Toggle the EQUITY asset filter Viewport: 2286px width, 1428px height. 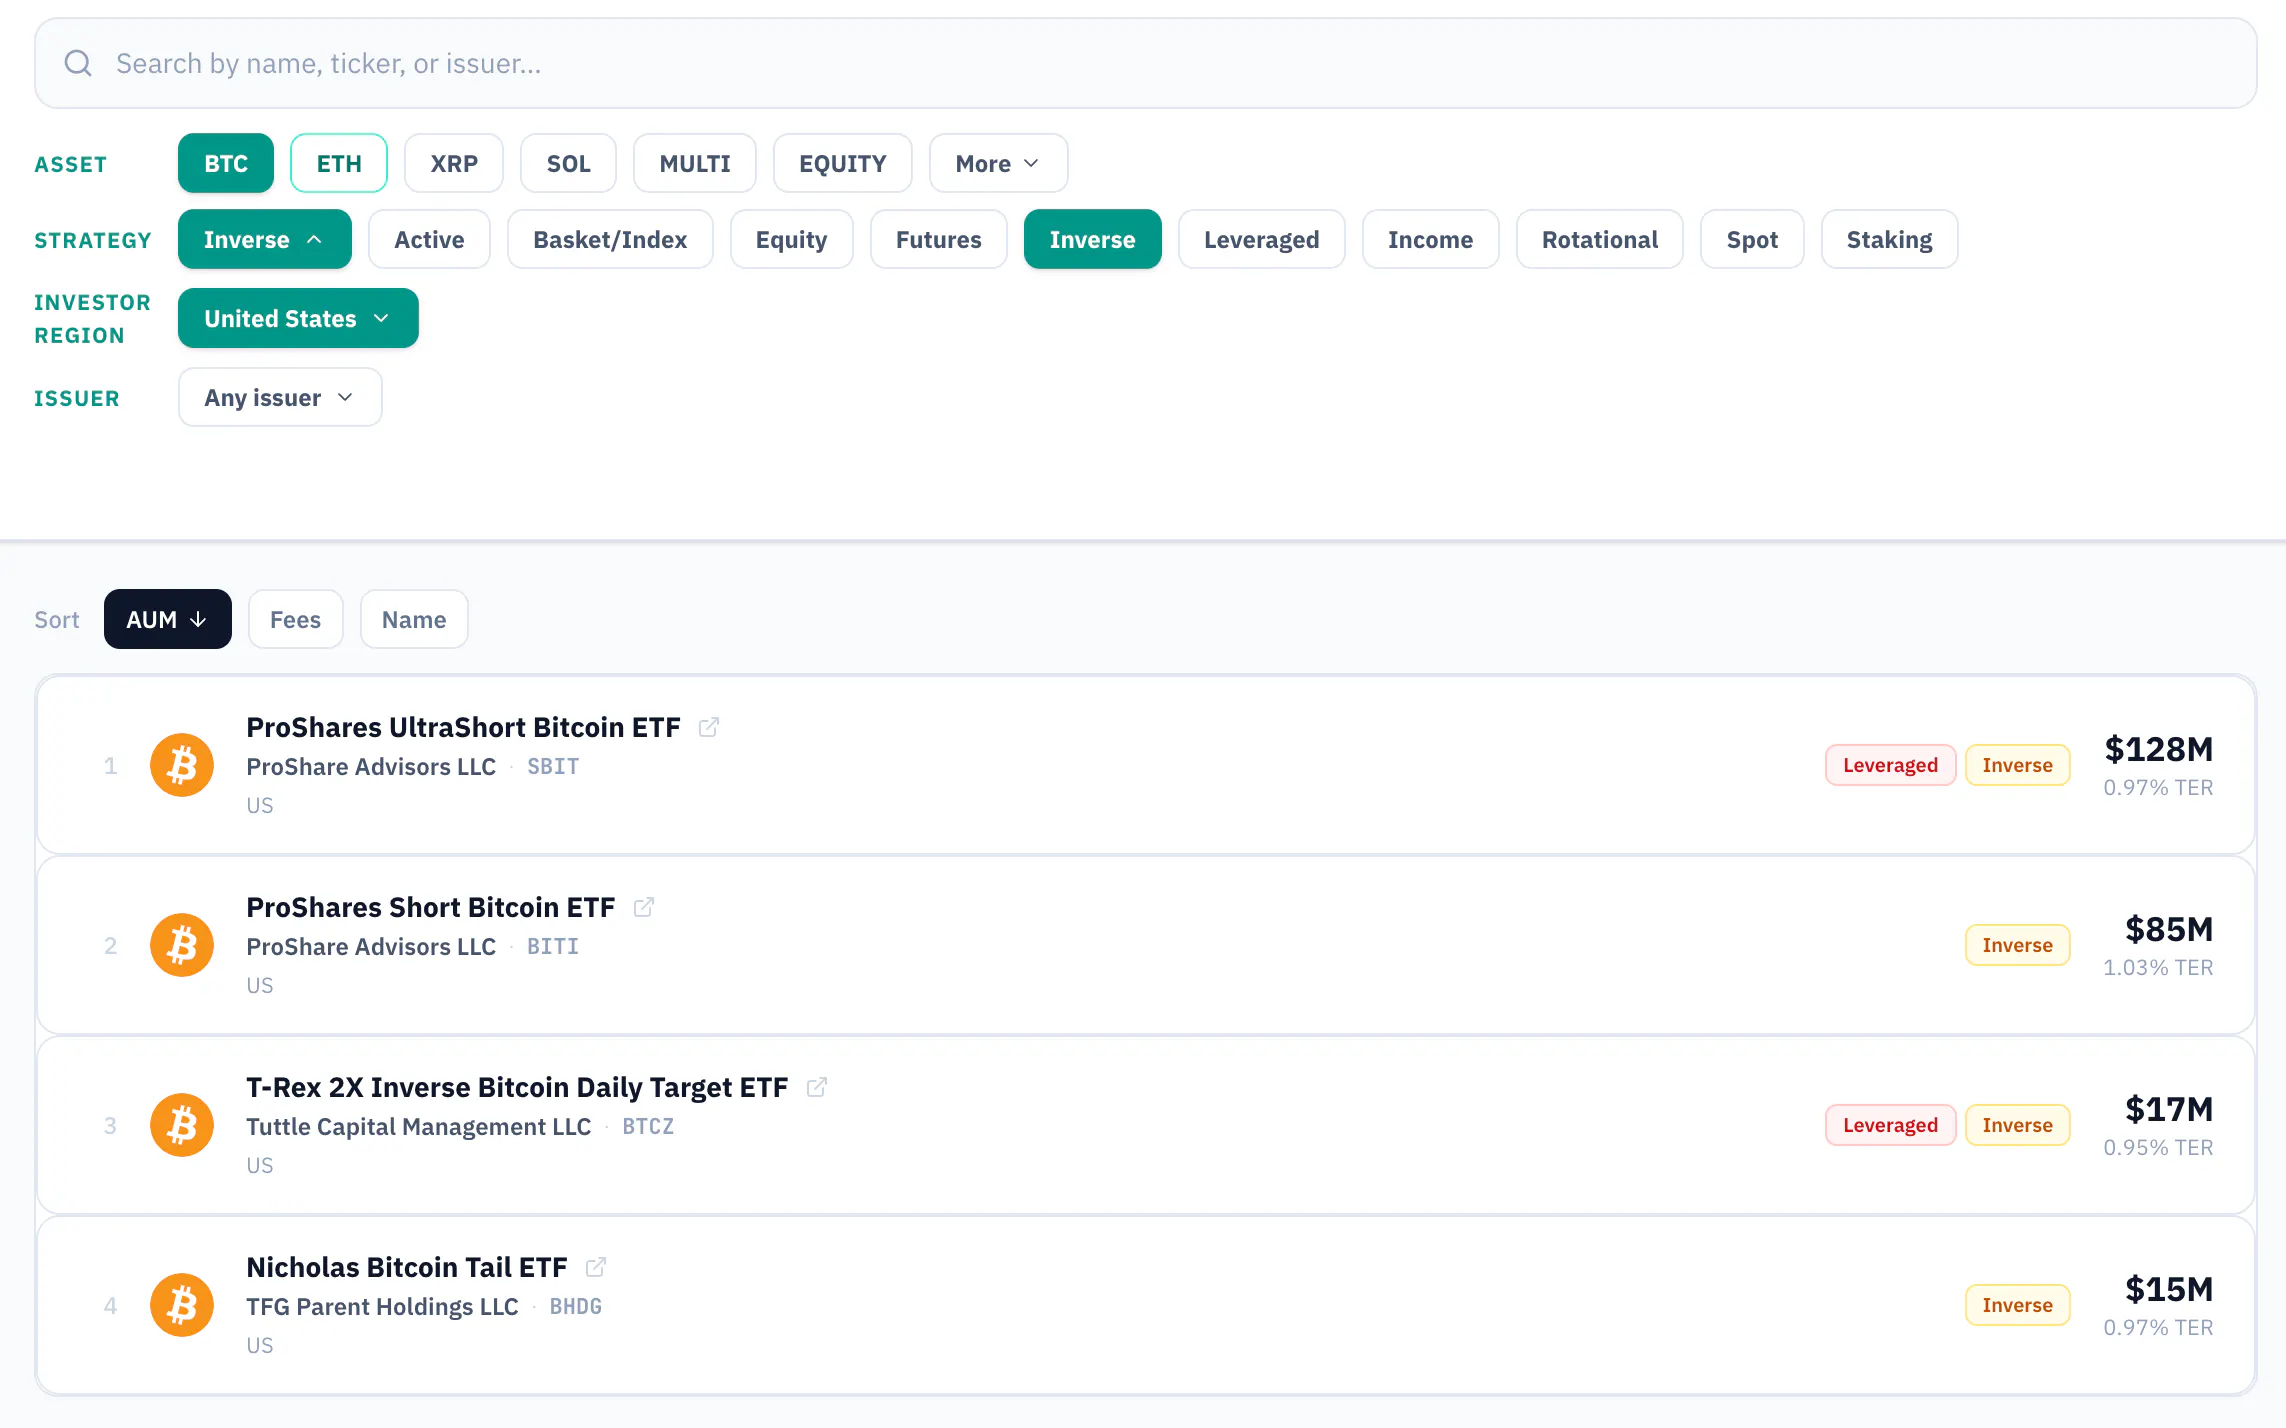[843, 163]
